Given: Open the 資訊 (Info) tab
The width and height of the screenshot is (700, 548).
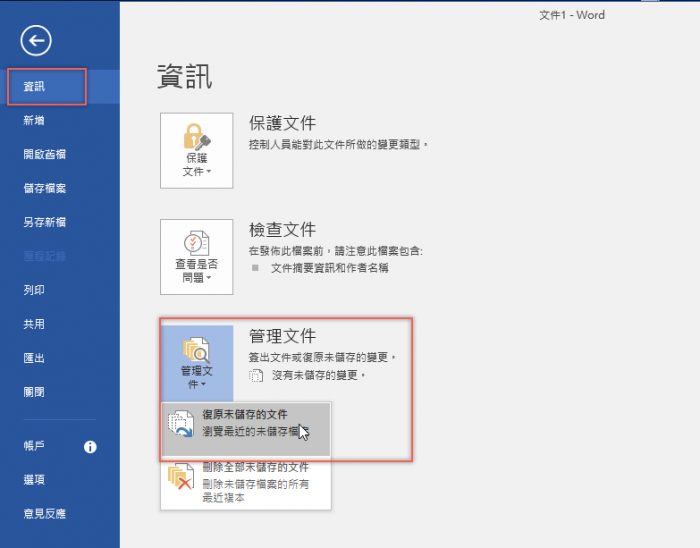Looking at the screenshot, I should [x=60, y=87].
